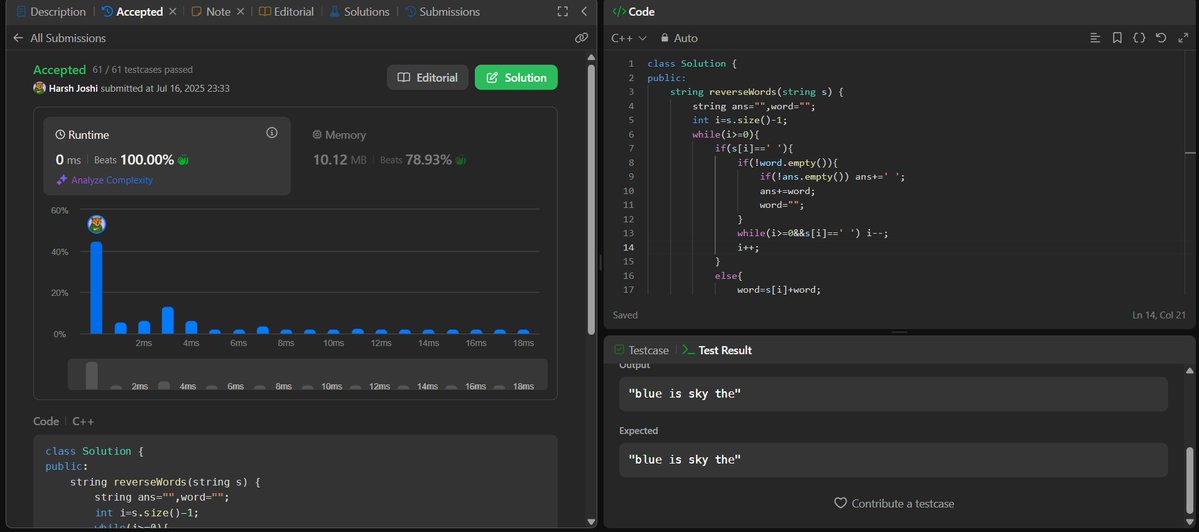Click the tallest bar in runtime histogram
This screenshot has width=1199, height=532.
click(96, 287)
